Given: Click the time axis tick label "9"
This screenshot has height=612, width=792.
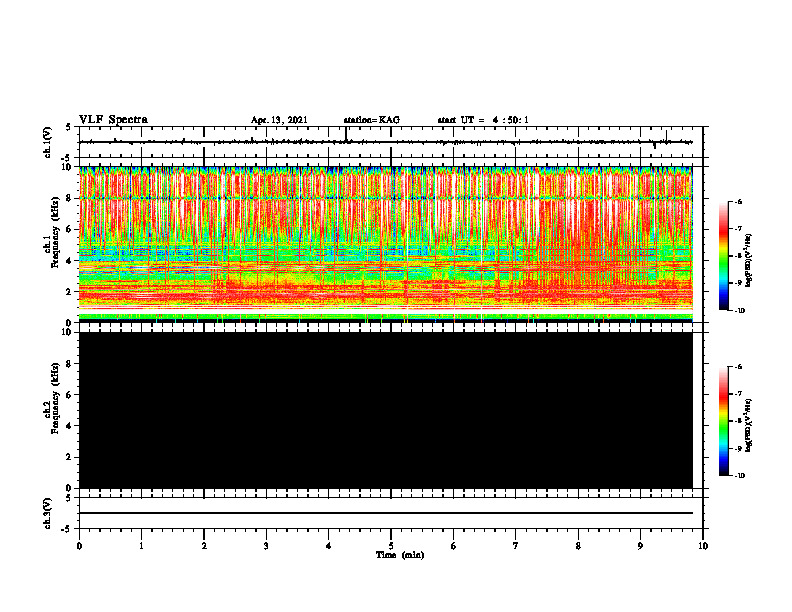Looking at the screenshot, I should (640, 546).
